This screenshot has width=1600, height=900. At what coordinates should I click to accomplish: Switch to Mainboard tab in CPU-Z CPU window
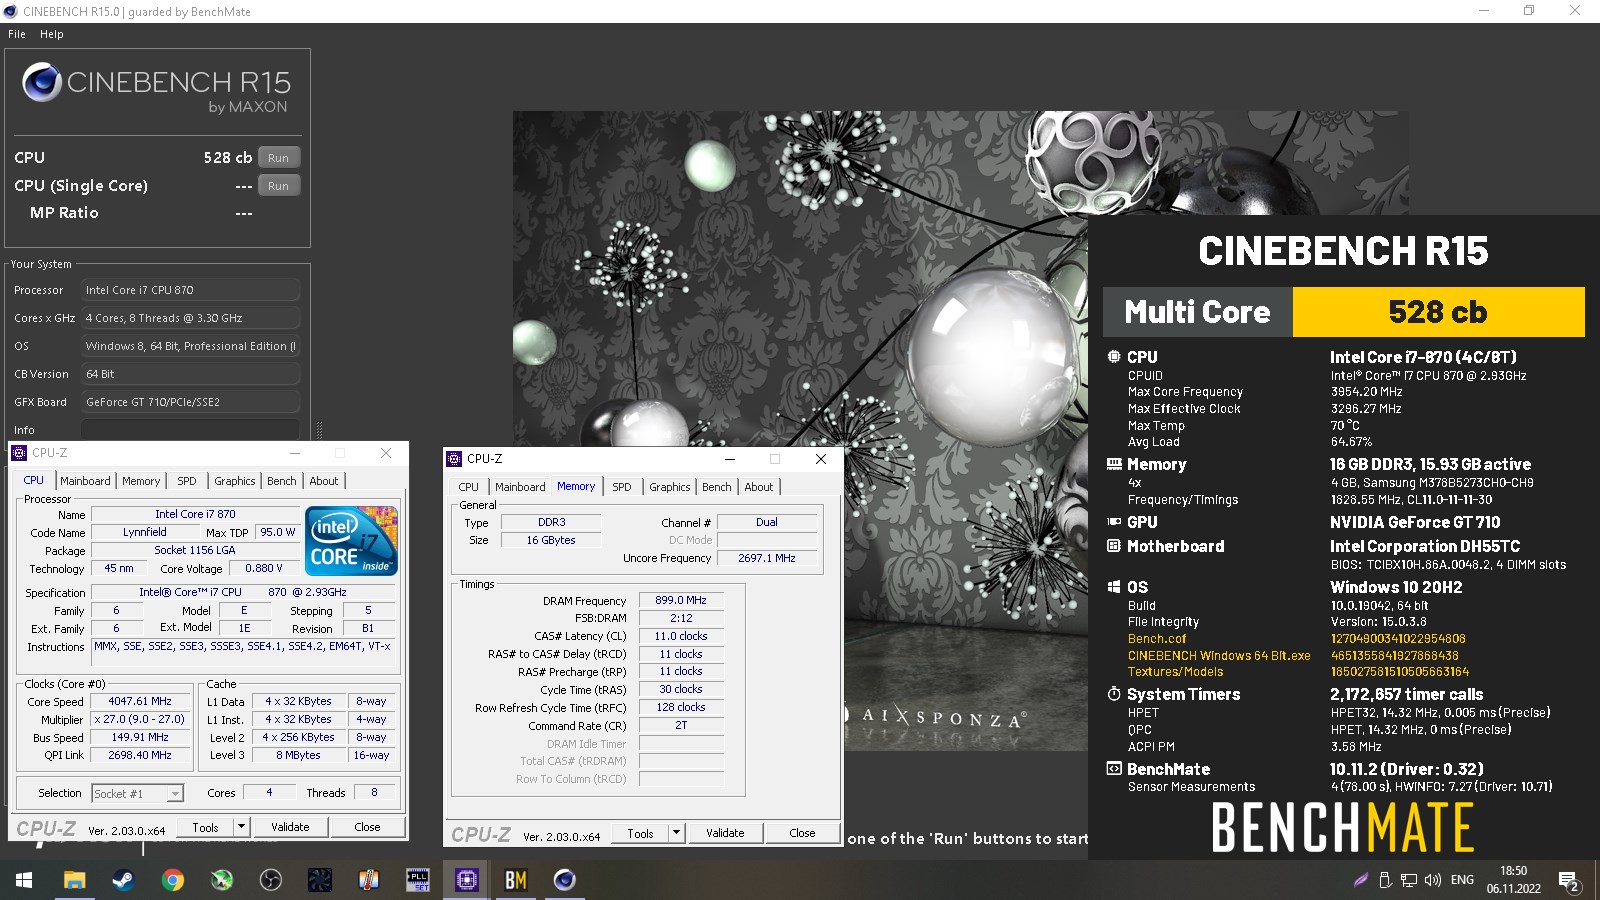click(x=85, y=481)
